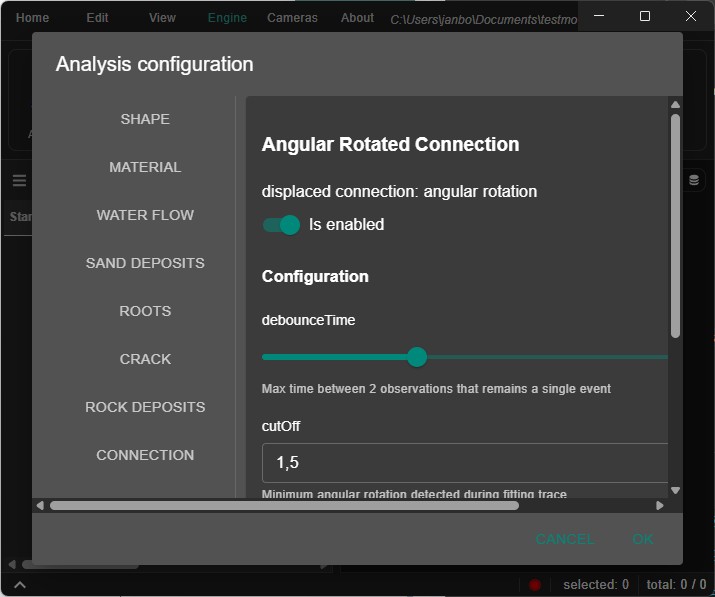Open the hamburger menu icon
This screenshot has width=715, height=597.
(19, 181)
